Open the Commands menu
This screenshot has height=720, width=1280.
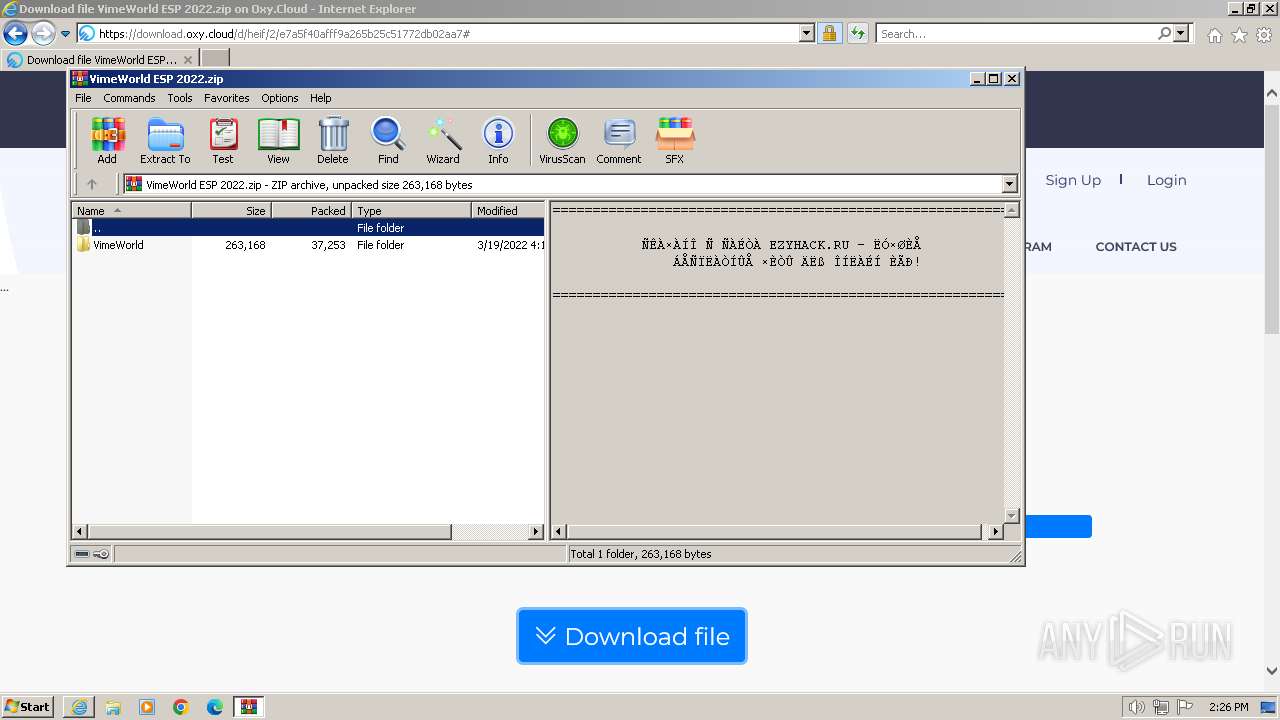click(129, 98)
